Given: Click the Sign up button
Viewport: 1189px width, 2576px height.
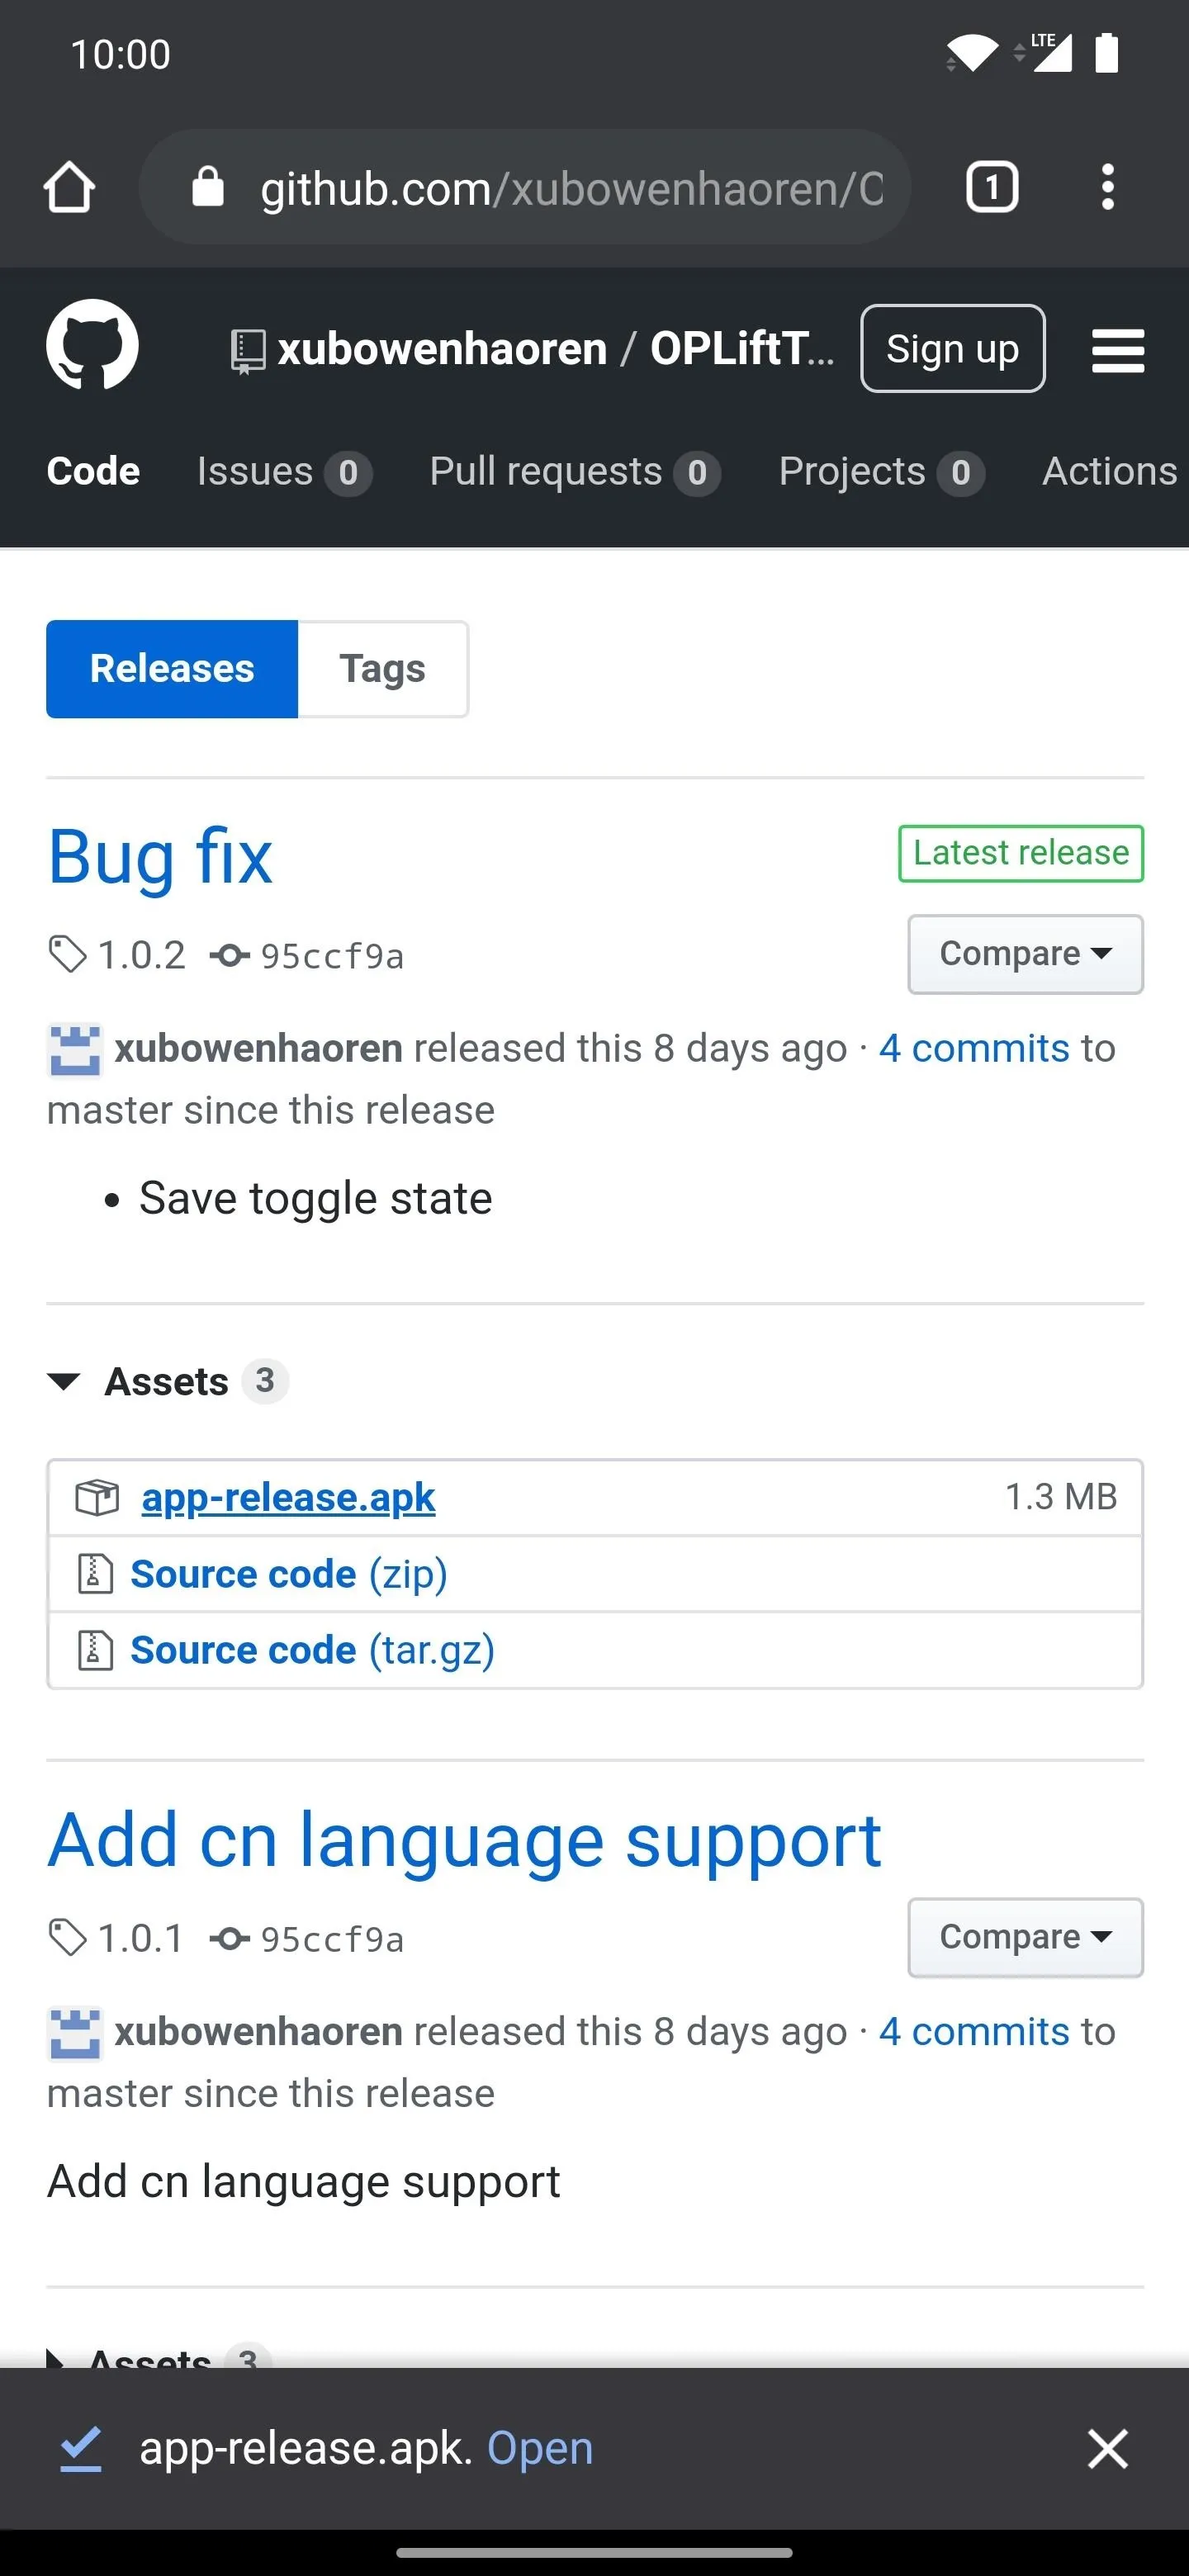Looking at the screenshot, I should (952, 349).
